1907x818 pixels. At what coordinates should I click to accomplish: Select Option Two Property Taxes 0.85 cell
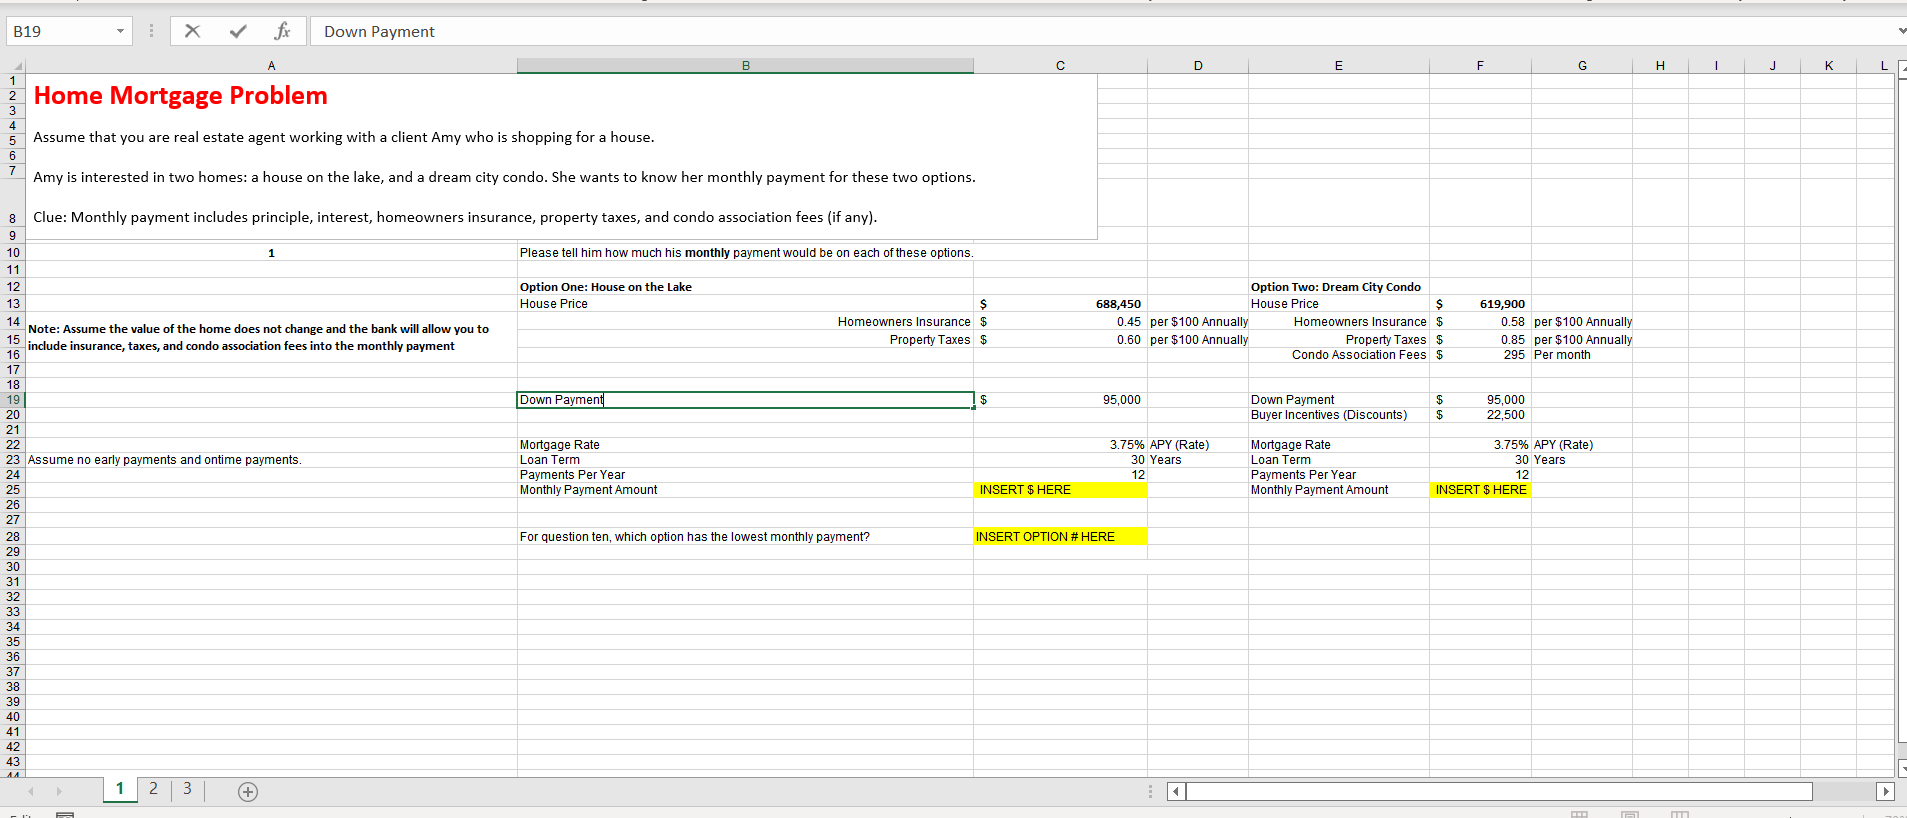point(1480,340)
